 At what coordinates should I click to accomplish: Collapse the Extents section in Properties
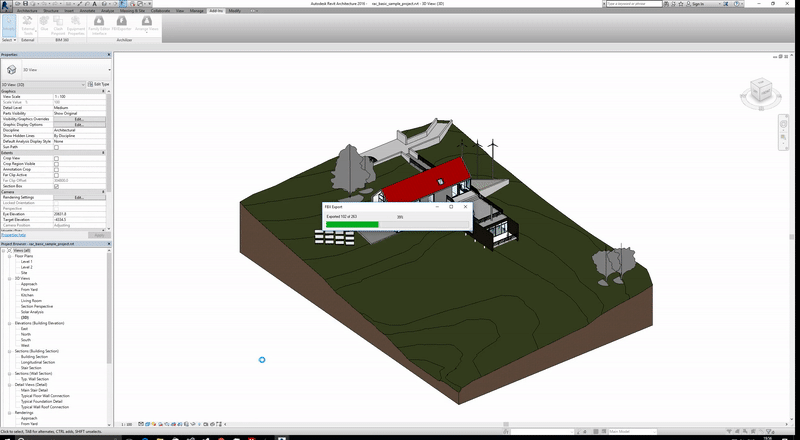tap(103, 153)
